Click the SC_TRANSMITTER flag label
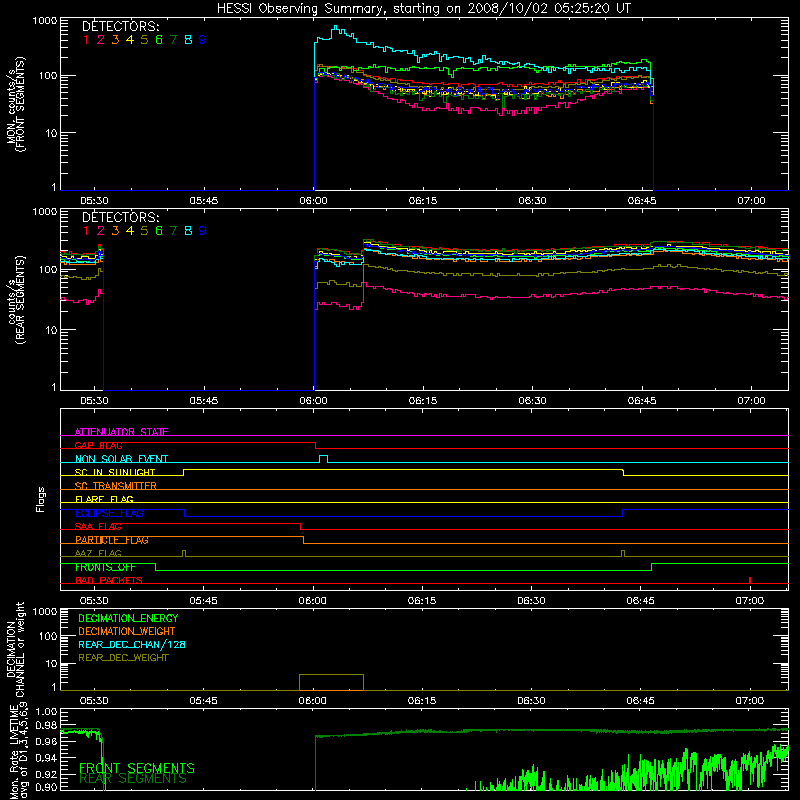Screen dimensions: 800x800 coord(116,486)
